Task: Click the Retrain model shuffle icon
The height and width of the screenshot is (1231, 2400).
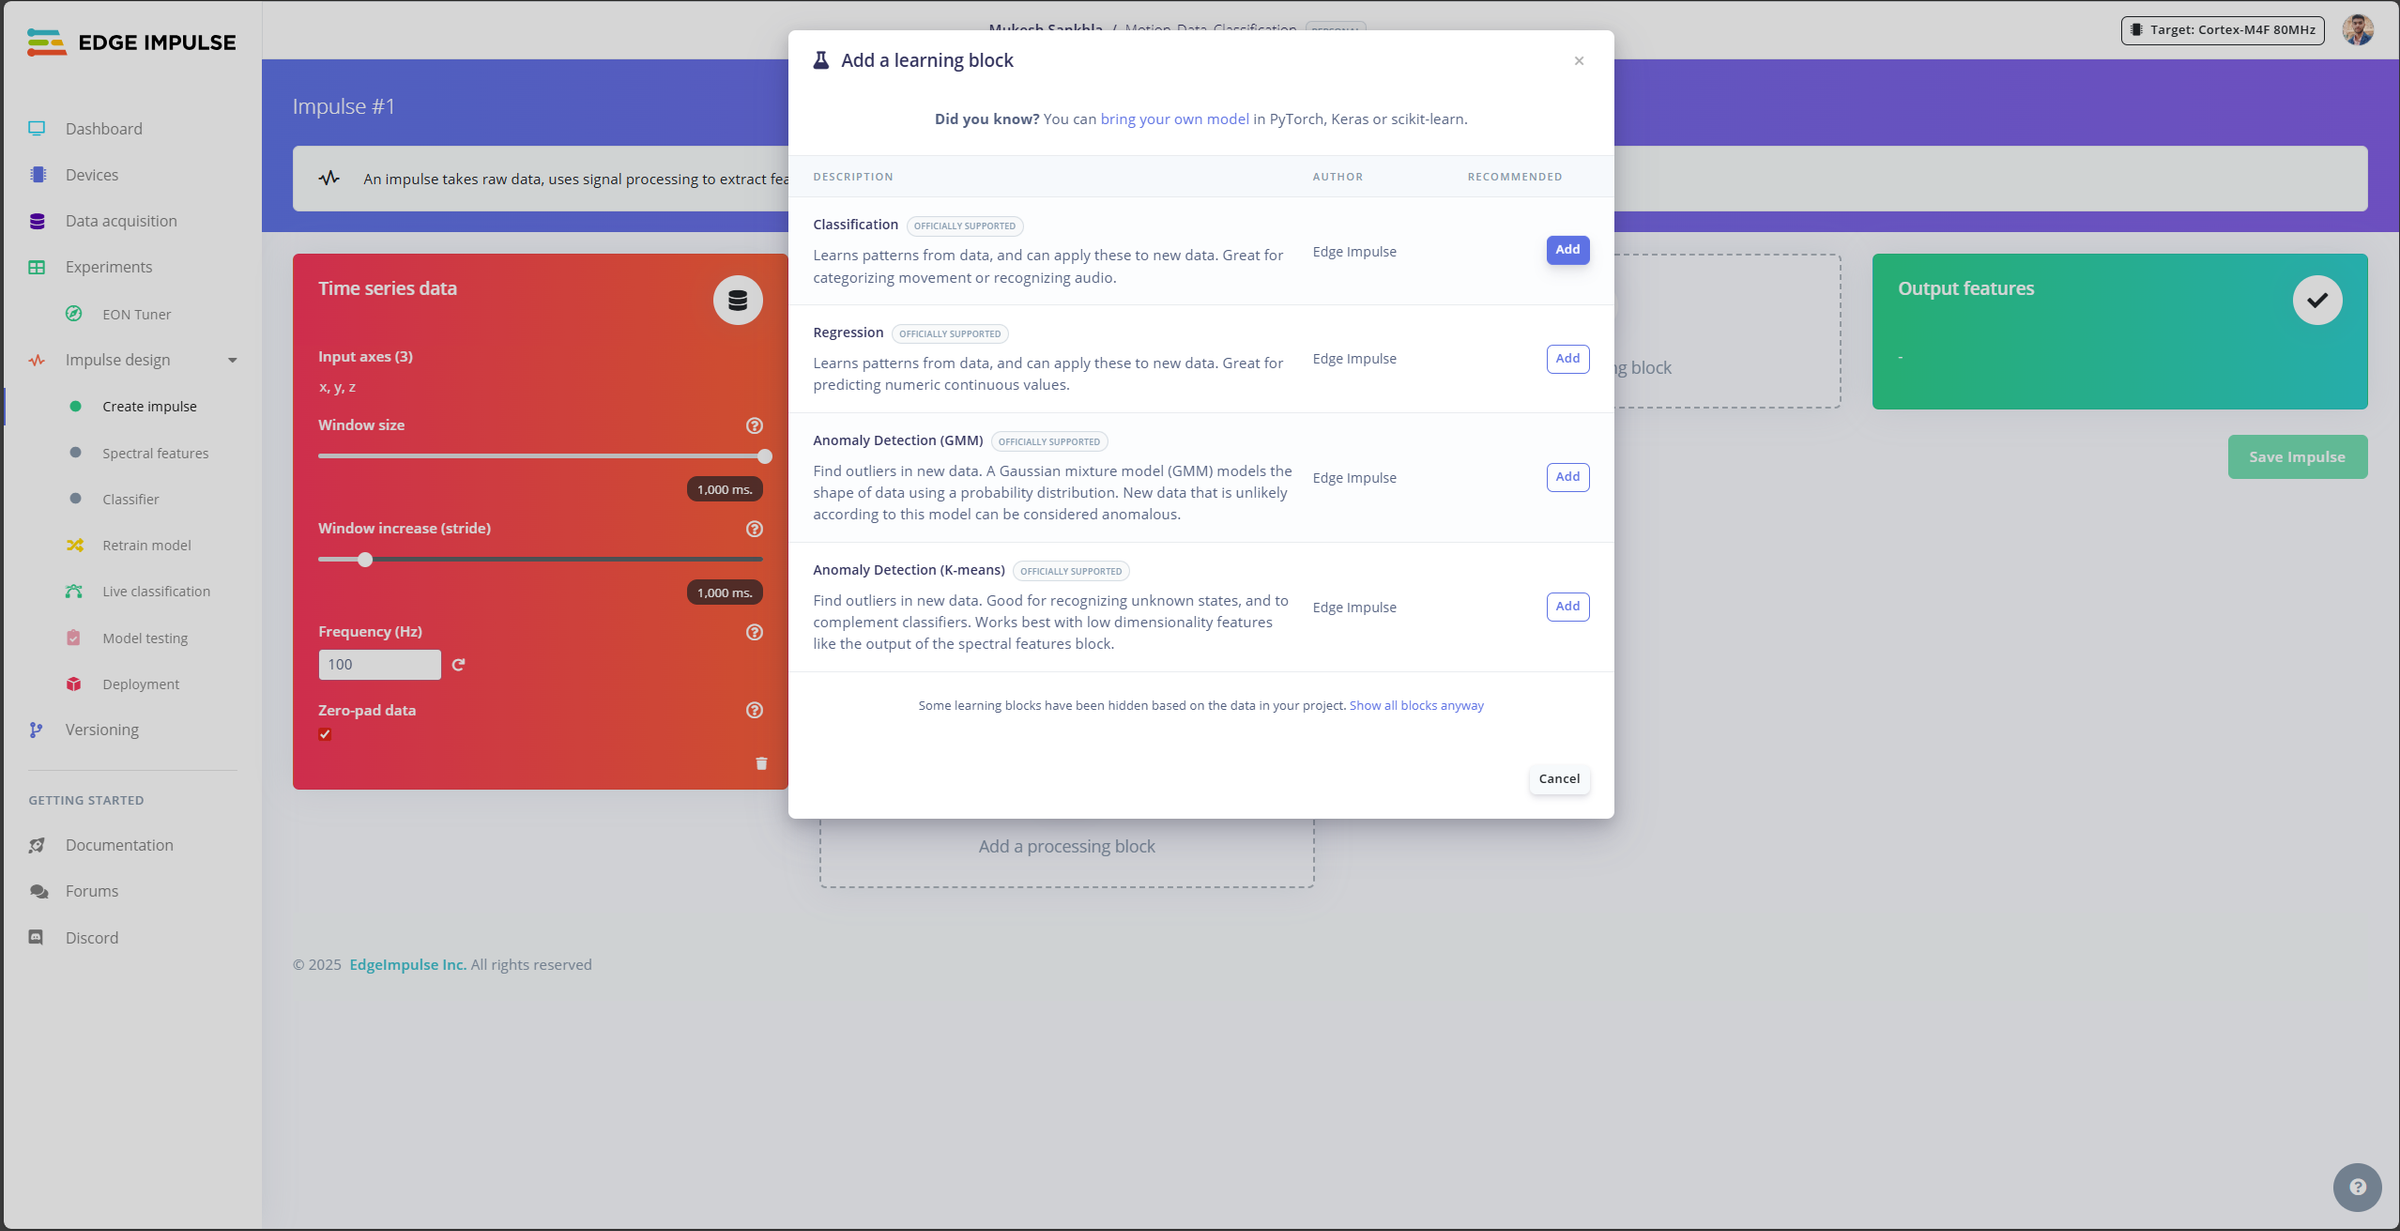Action: click(74, 545)
